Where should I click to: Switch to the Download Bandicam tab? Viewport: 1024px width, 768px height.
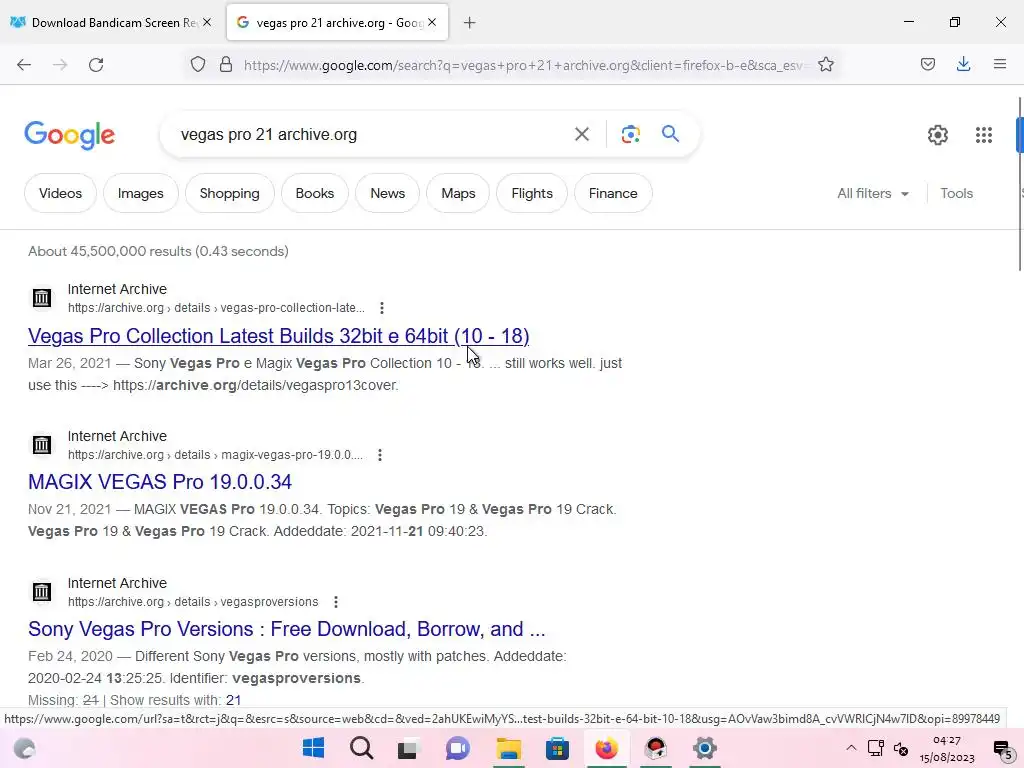click(x=111, y=23)
